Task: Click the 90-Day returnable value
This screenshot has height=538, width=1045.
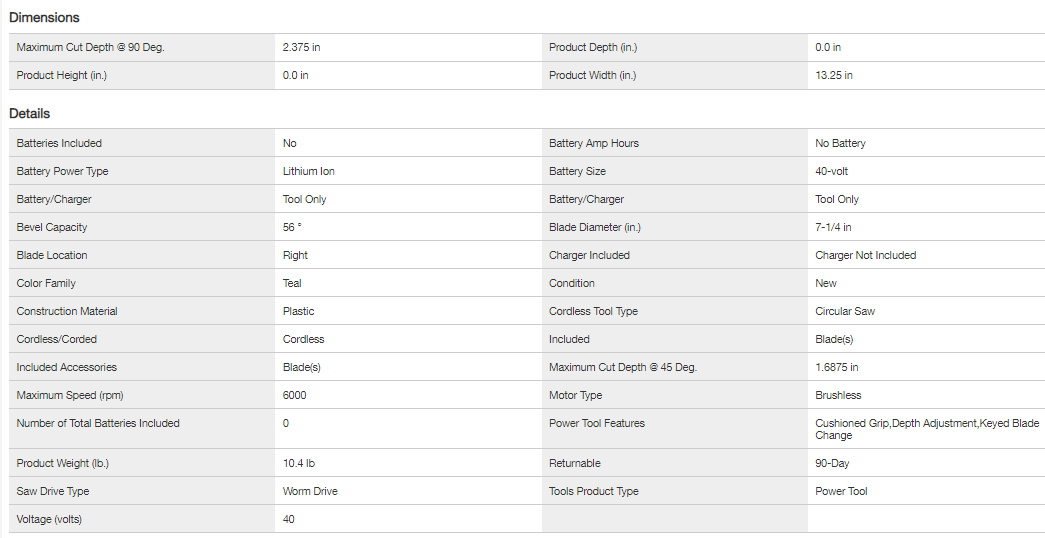Action: tap(832, 464)
